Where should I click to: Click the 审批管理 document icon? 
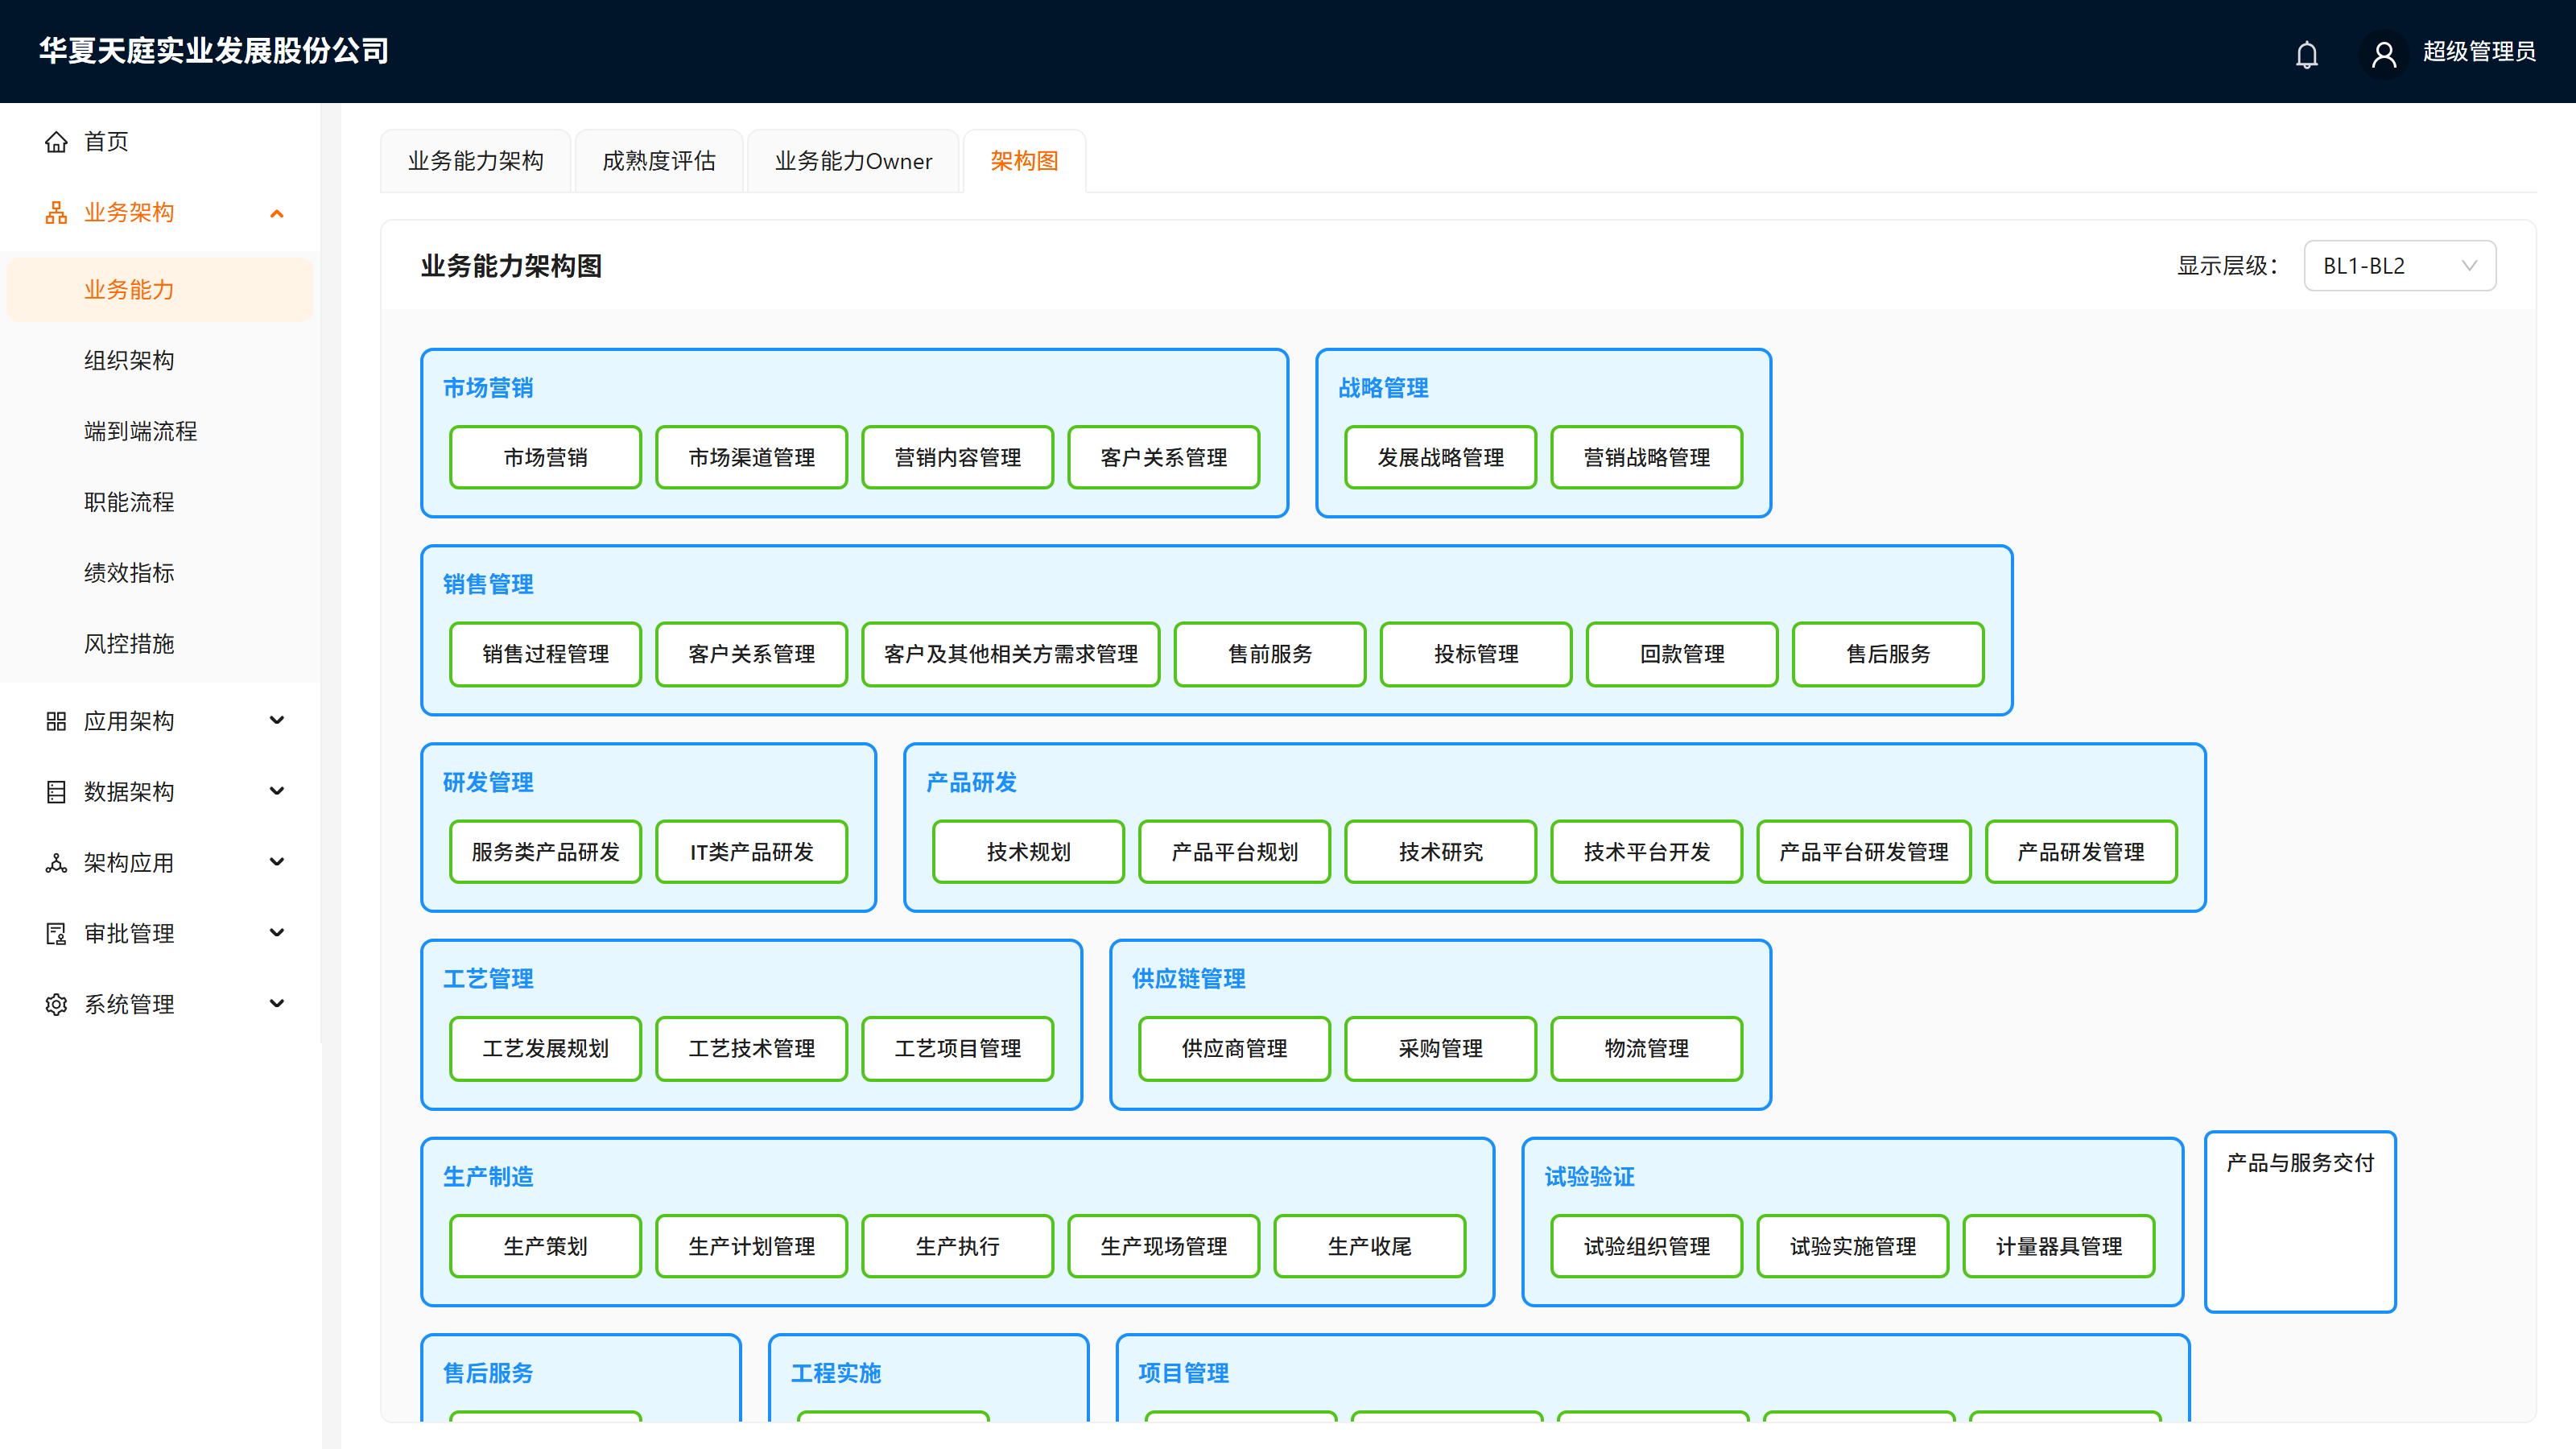[x=56, y=934]
